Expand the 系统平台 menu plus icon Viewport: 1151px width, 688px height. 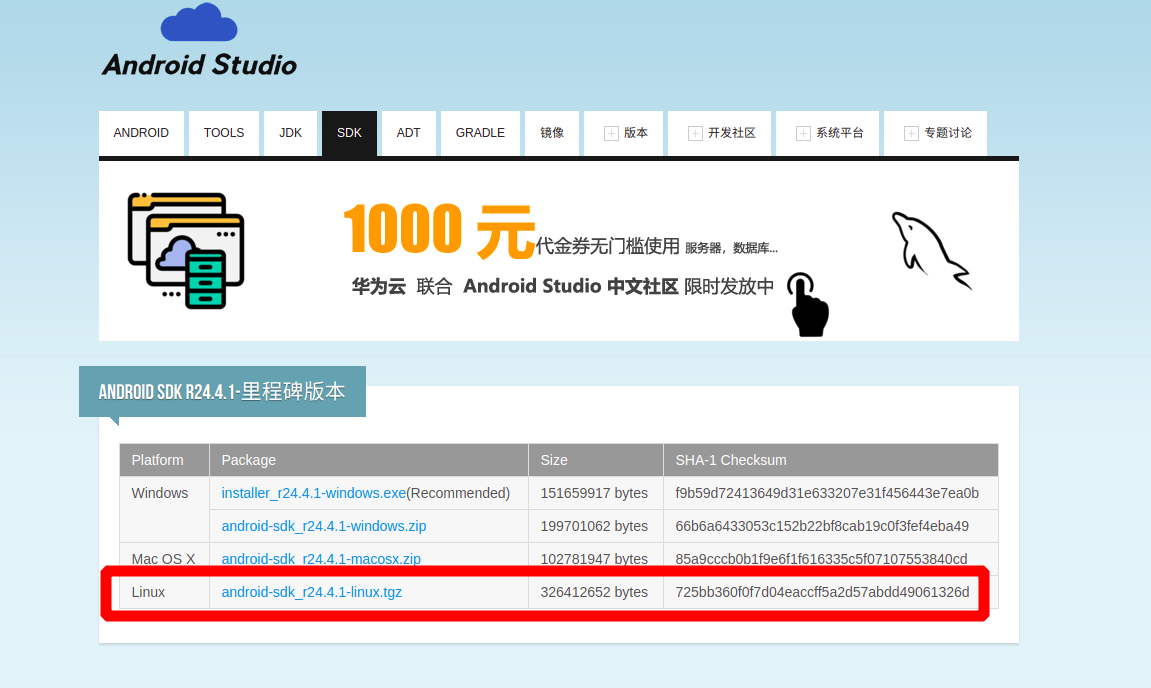click(803, 134)
